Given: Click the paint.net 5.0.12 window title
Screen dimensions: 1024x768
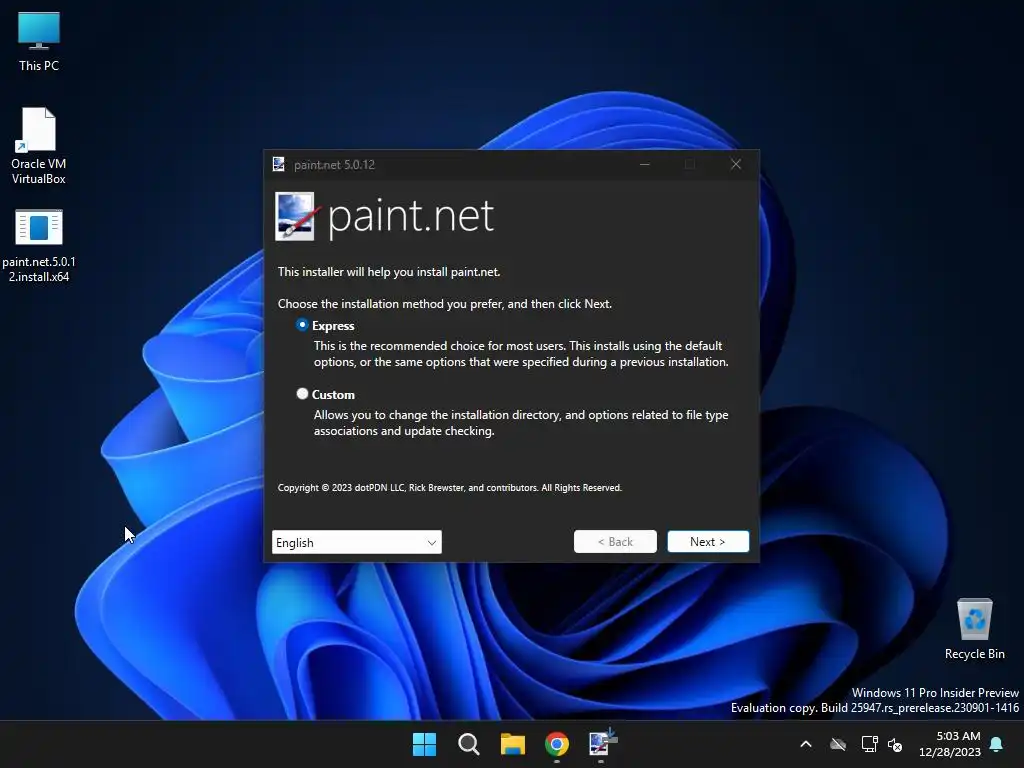Looking at the screenshot, I should pyautogui.click(x=334, y=165).
